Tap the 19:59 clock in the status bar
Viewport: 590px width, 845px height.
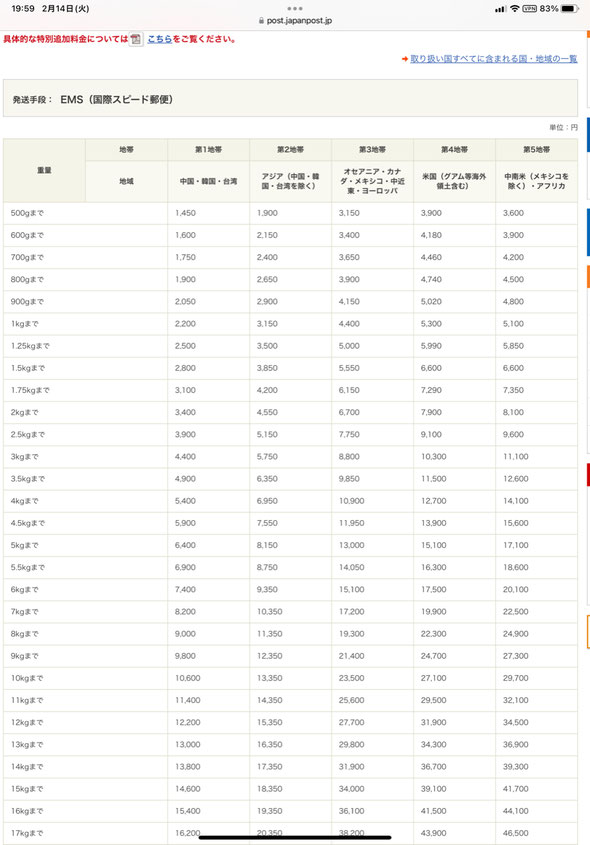23,9
